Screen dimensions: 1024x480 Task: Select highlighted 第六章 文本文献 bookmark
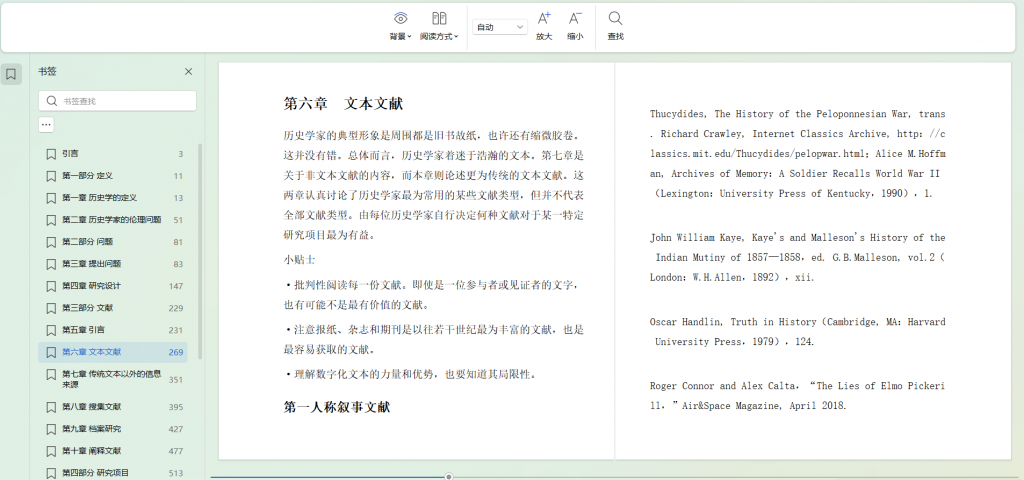(112, 352)
